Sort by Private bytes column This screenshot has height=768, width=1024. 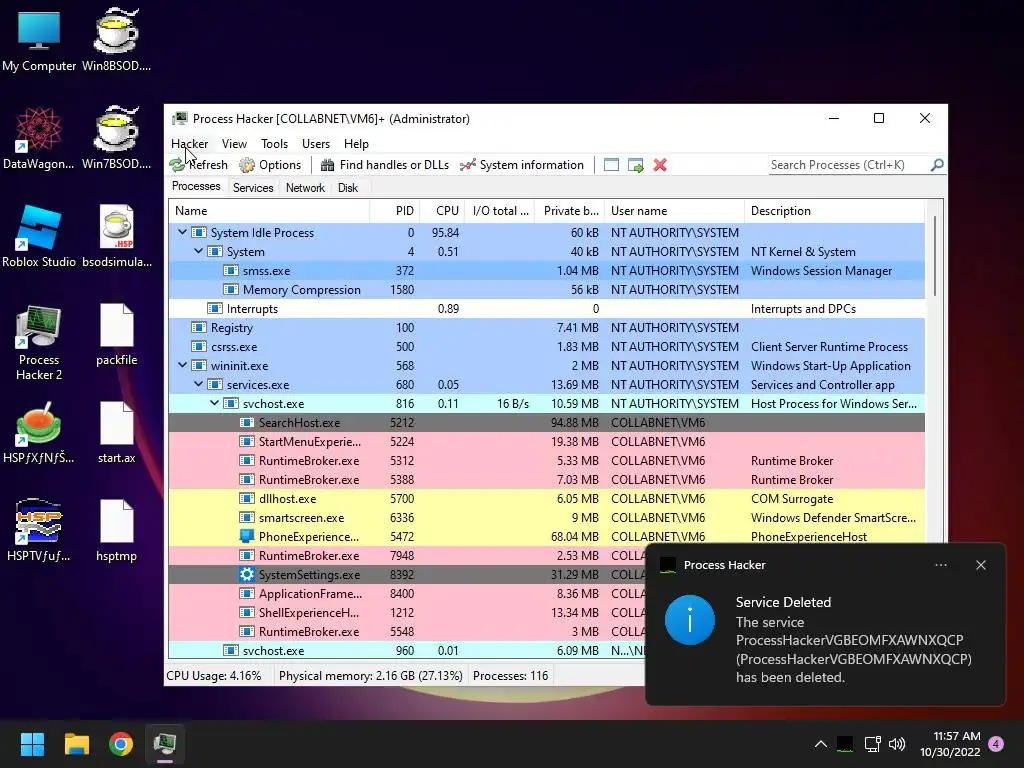(569, 211)
